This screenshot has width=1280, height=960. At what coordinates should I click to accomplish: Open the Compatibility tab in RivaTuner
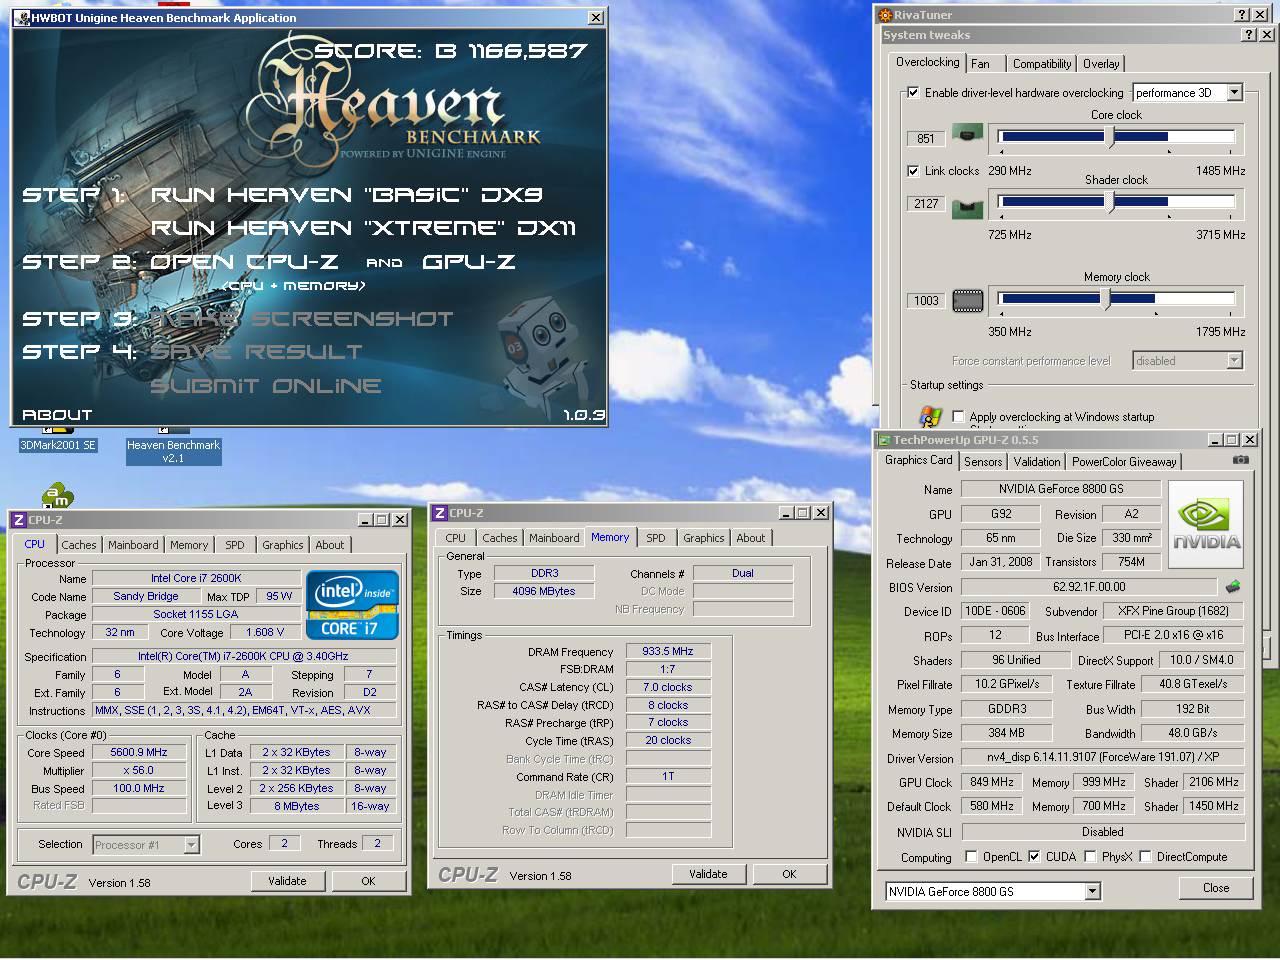[x=1042, y=63]
